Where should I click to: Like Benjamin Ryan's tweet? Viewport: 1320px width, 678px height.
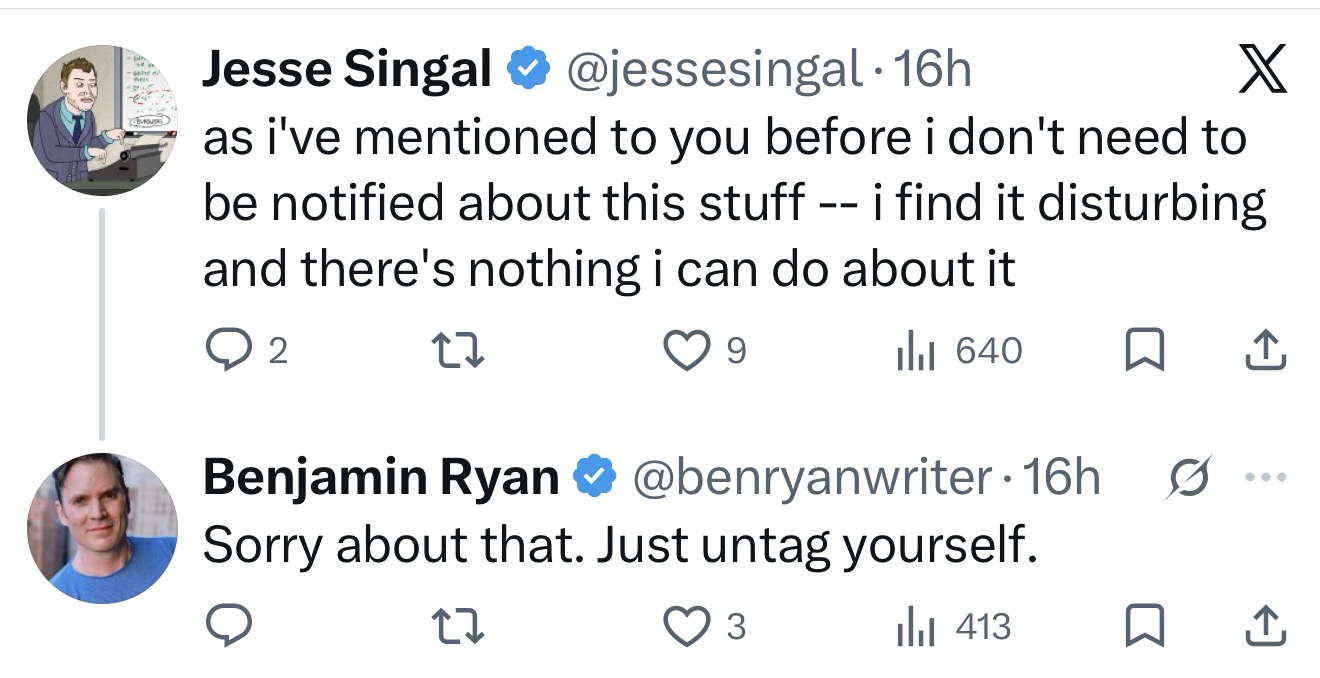pyautogui.click(x=686, y=627)
